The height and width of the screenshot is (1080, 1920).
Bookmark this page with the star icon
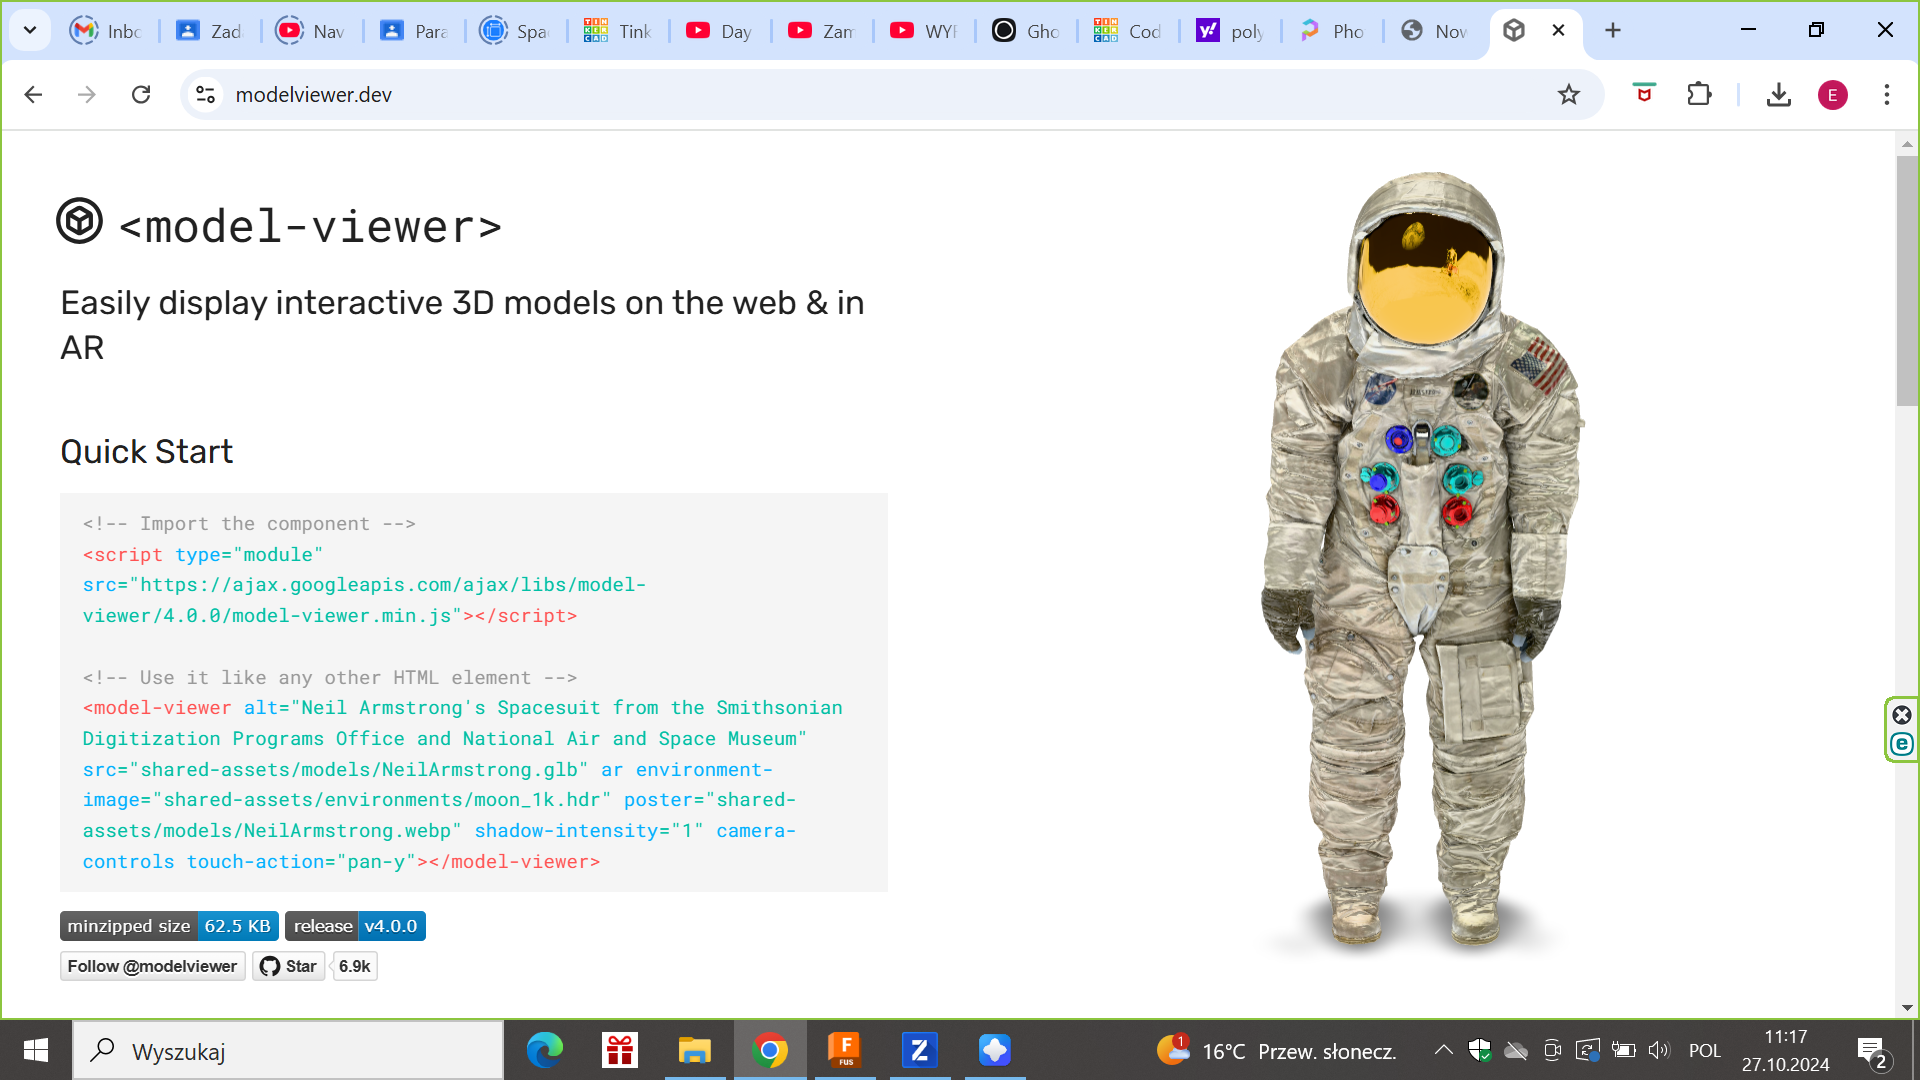click(x=1568, y=94)
